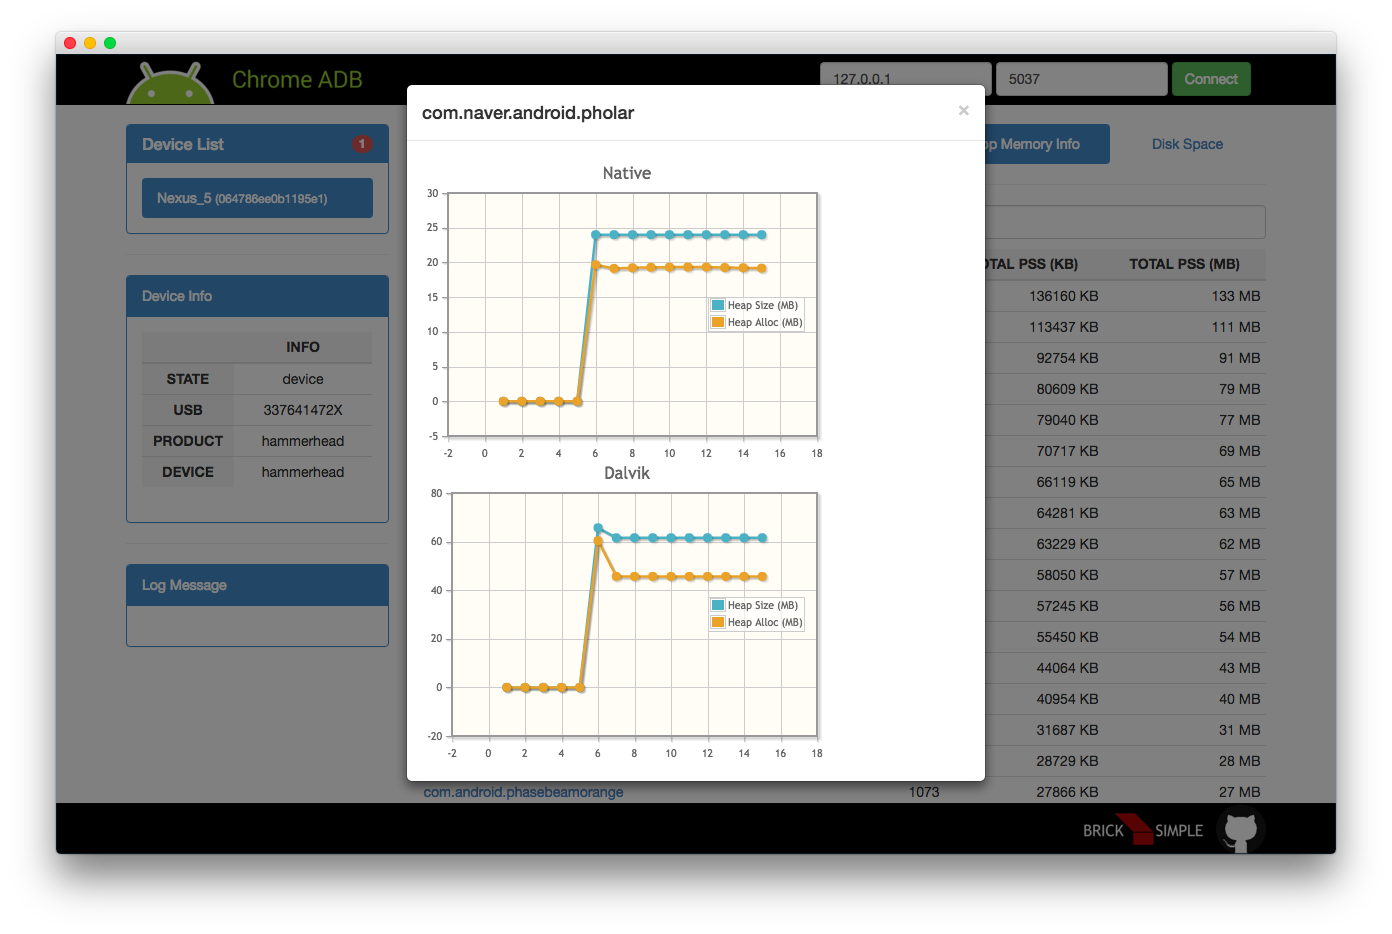Click the DEVICE row label in Device Info
This screenshot has width=1392, height=934.
pos(188,472)
